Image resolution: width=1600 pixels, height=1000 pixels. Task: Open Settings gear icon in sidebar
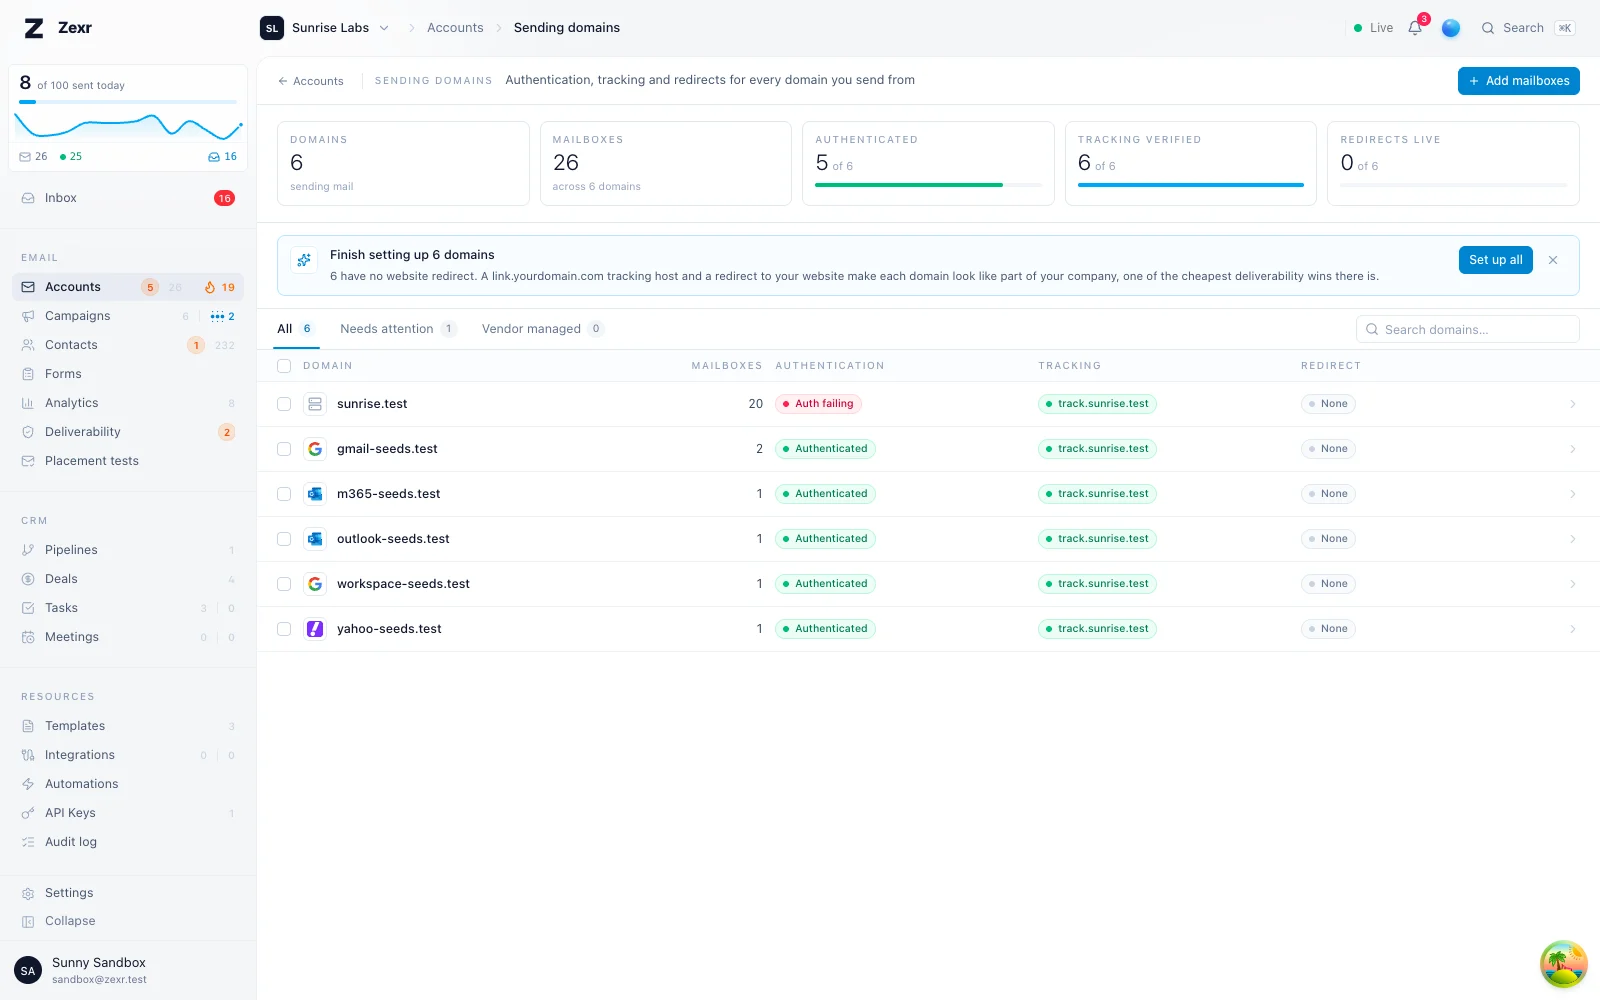point(28,893)
